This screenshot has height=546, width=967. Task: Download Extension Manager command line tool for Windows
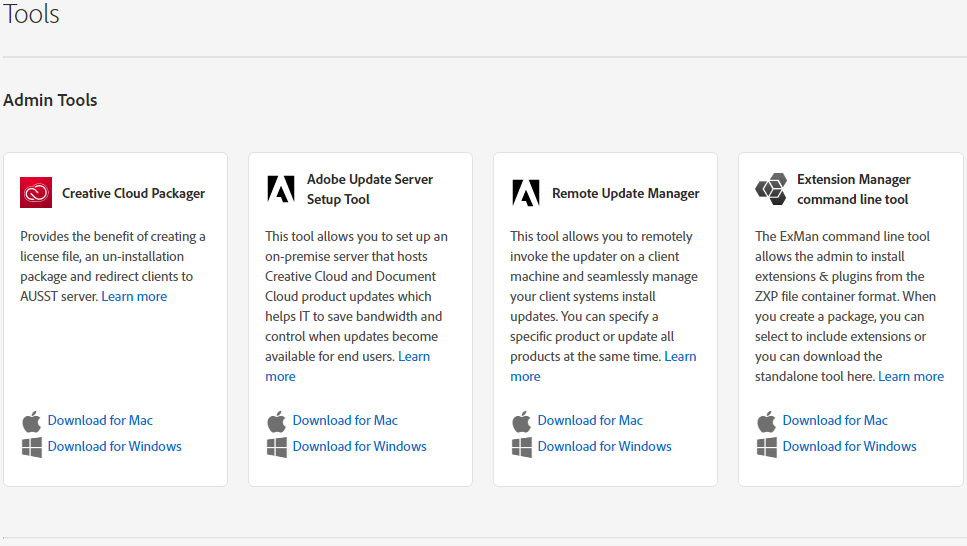(x=850, y=447)
